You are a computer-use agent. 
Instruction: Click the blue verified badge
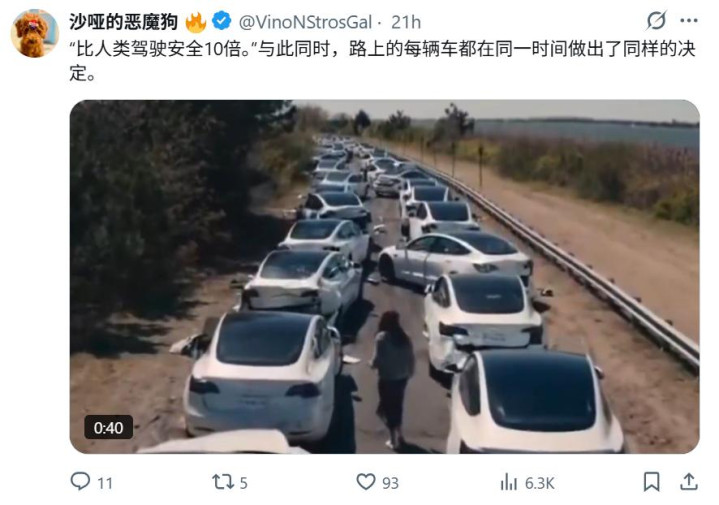coord(222,21)
